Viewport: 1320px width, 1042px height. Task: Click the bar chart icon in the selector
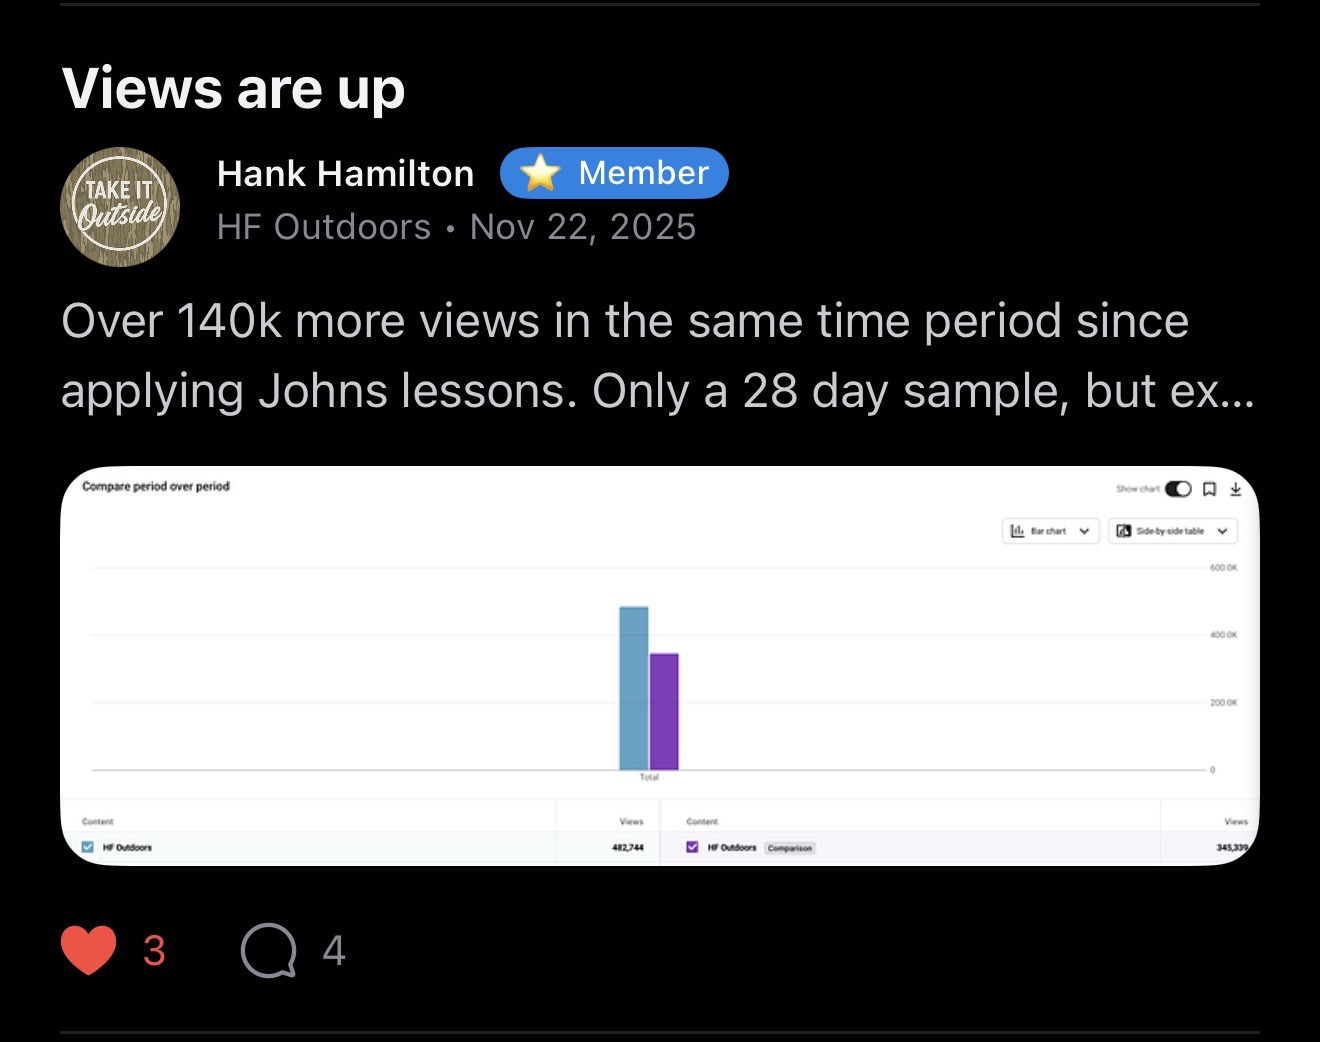point(1017,531)
